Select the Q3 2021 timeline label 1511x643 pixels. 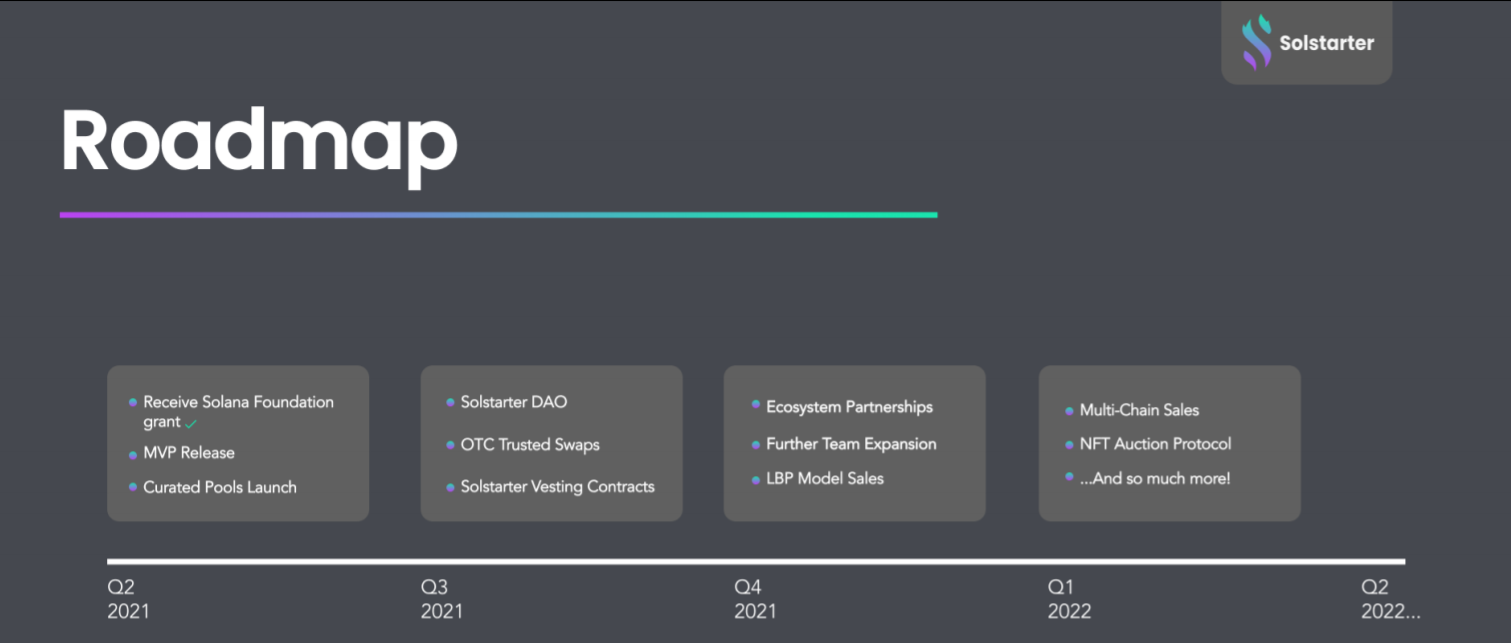pyautogui.click(x=442, y=599)
